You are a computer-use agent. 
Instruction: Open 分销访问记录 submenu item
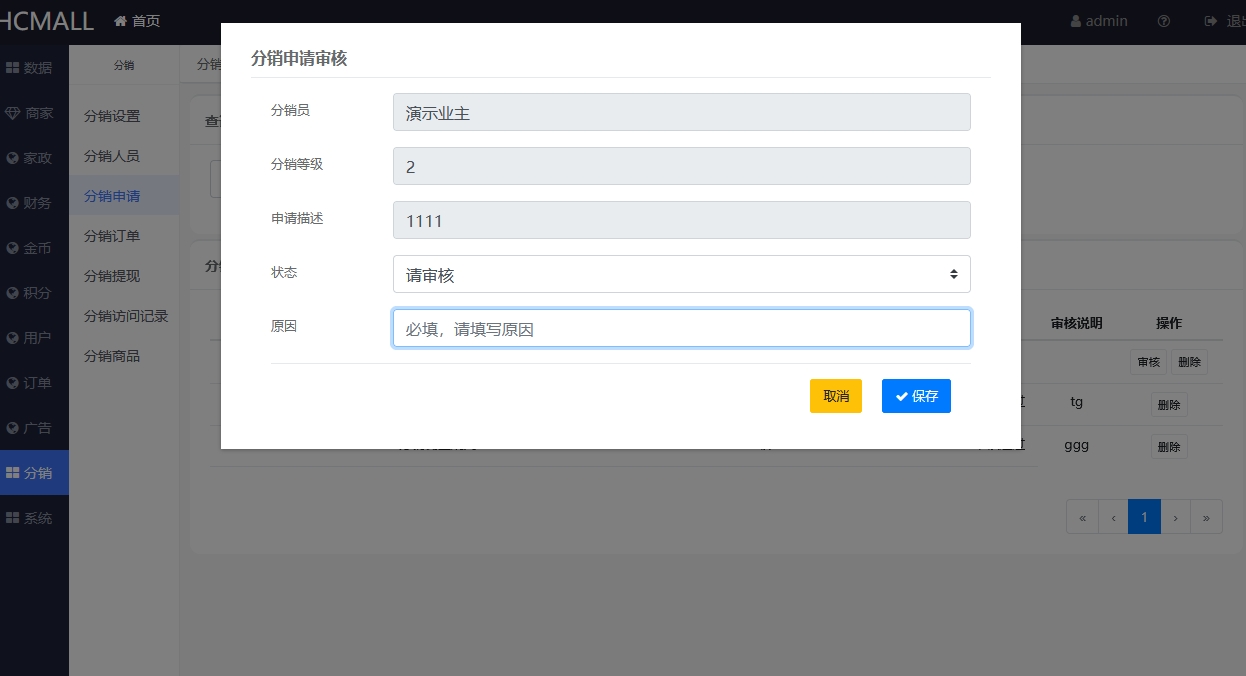[x=126, y=316]
